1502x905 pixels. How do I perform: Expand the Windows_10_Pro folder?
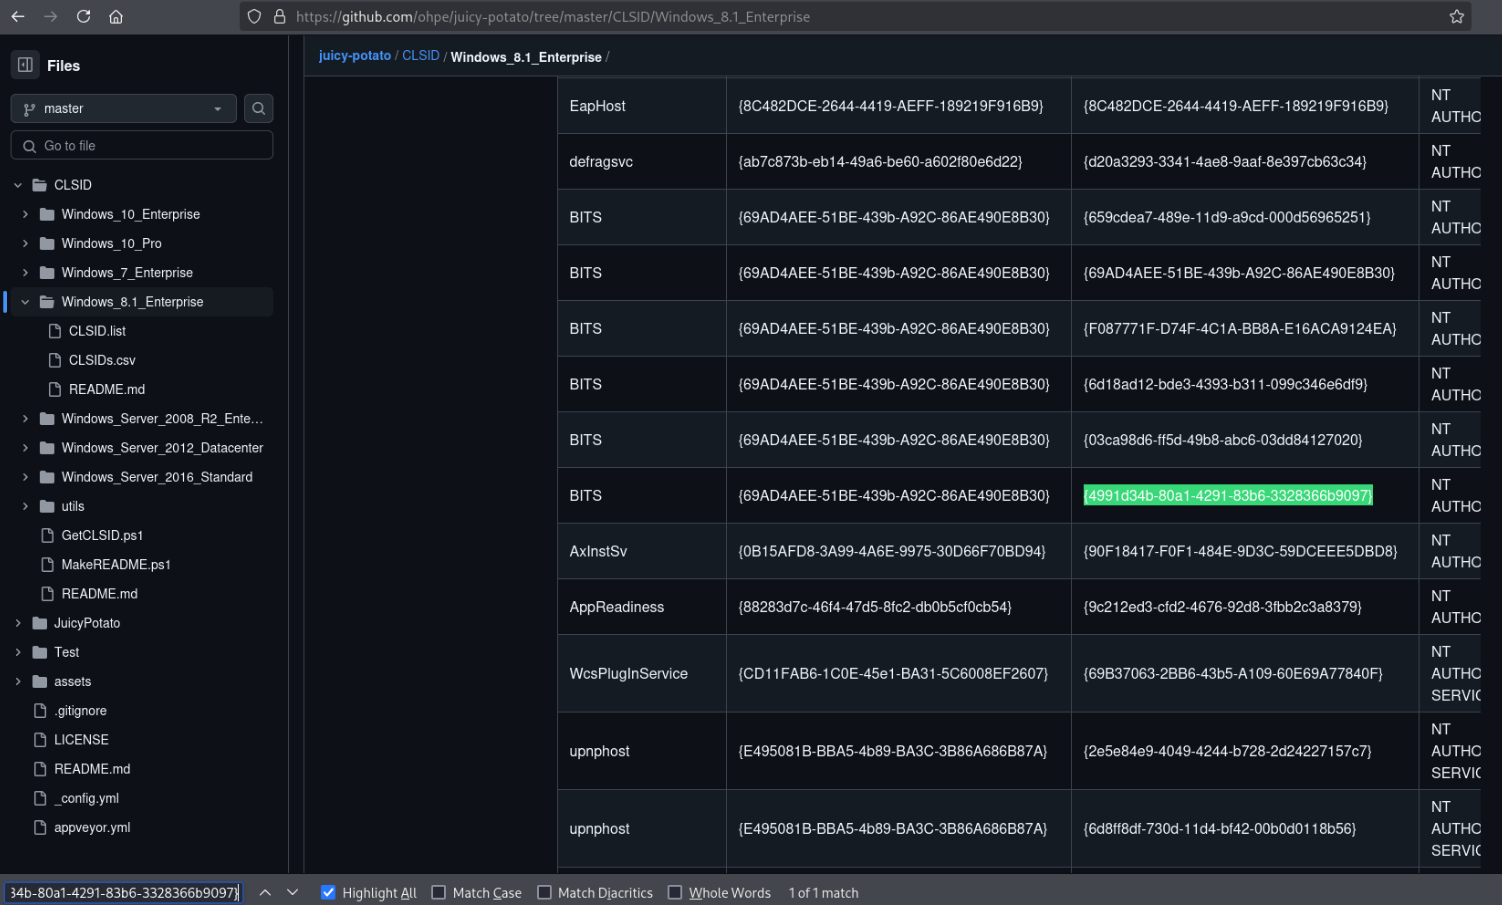point(25,243)
